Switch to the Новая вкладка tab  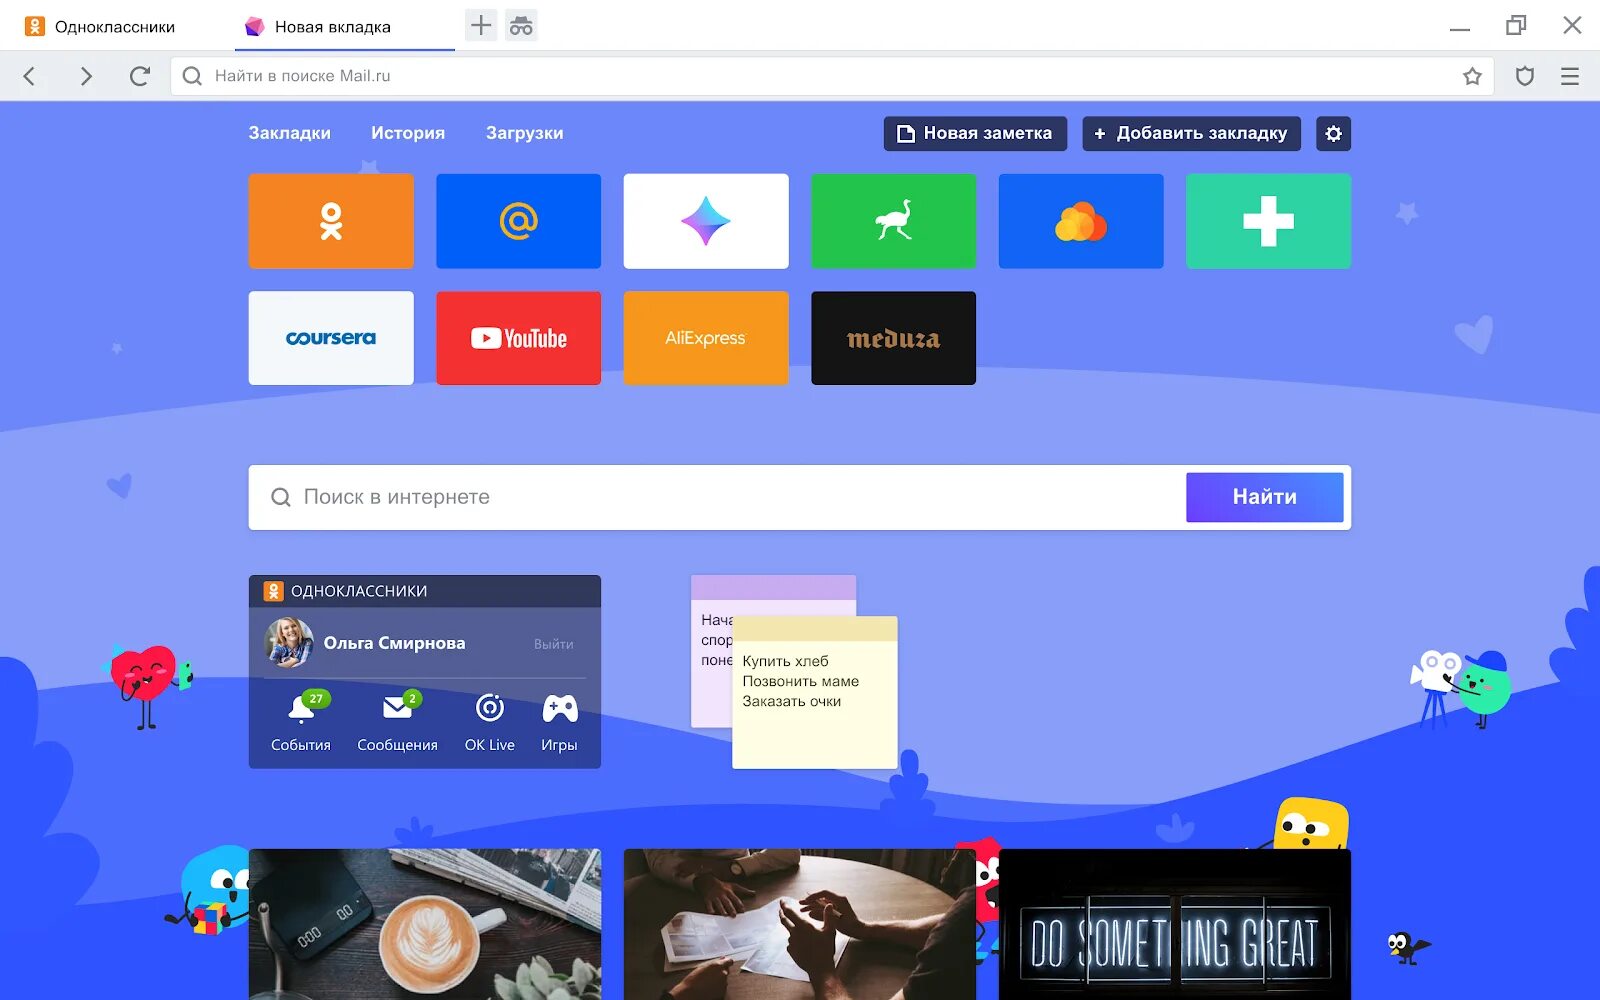(x=345, y=26)
